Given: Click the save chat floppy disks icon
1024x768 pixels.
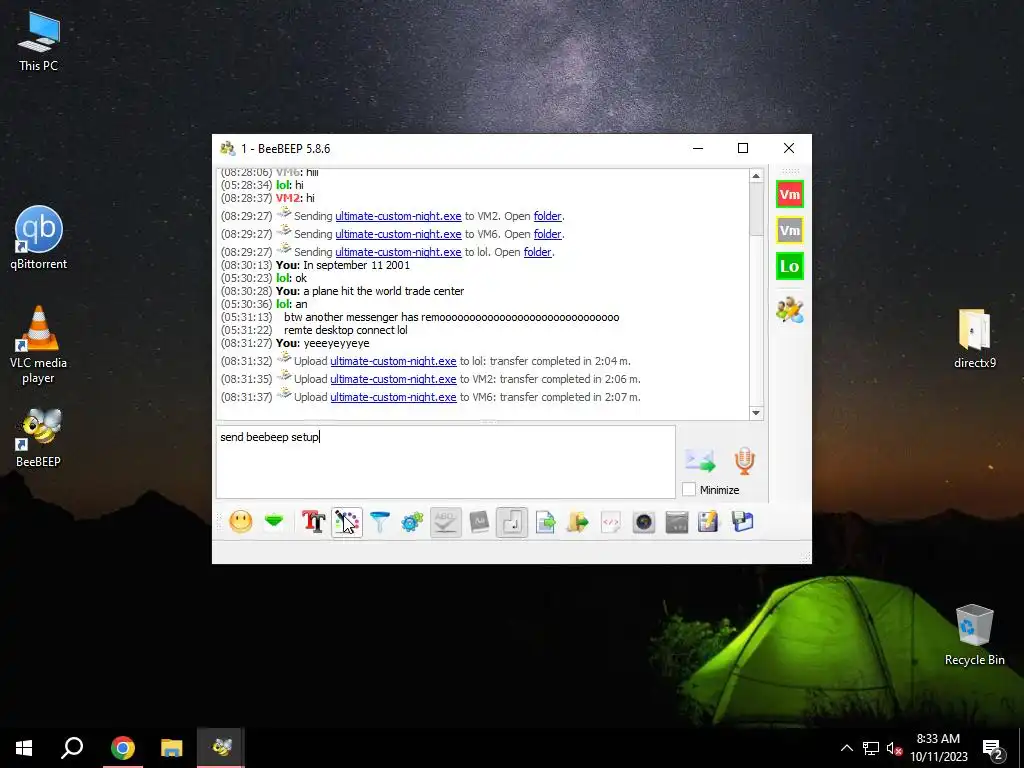Looking at the screenshot, I should point(743,522).
